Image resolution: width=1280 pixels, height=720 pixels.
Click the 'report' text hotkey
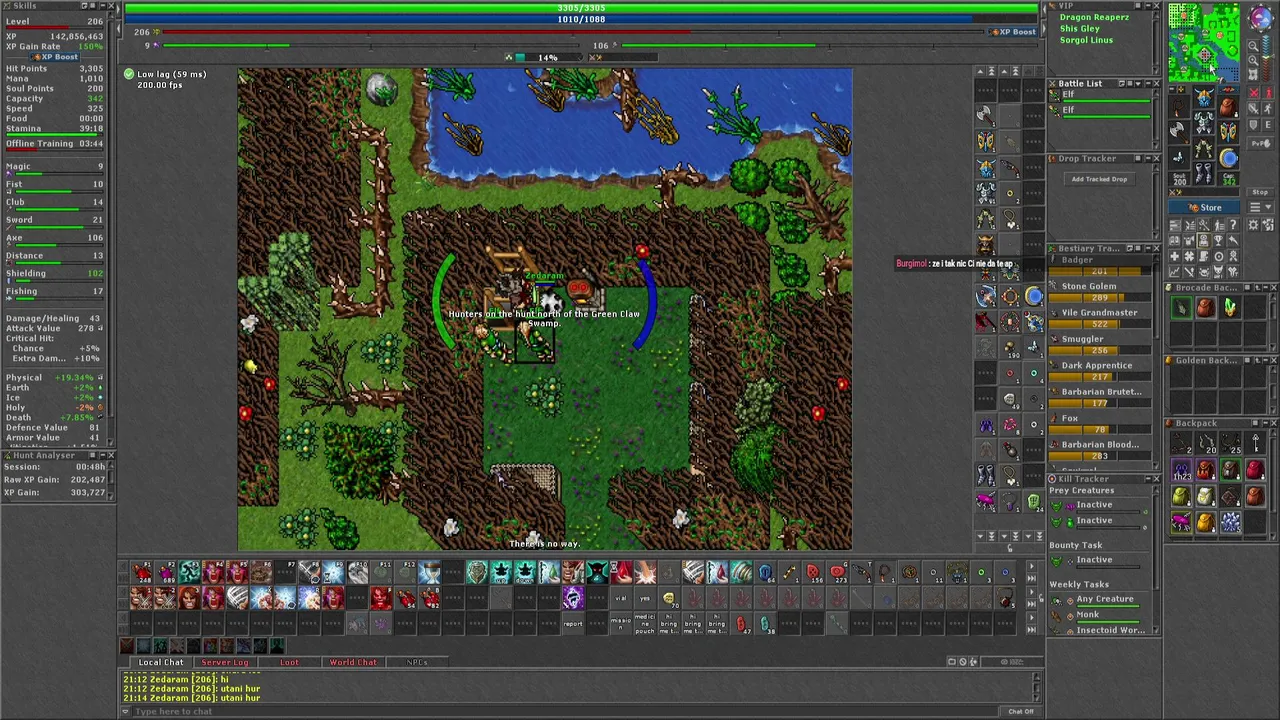572,623
